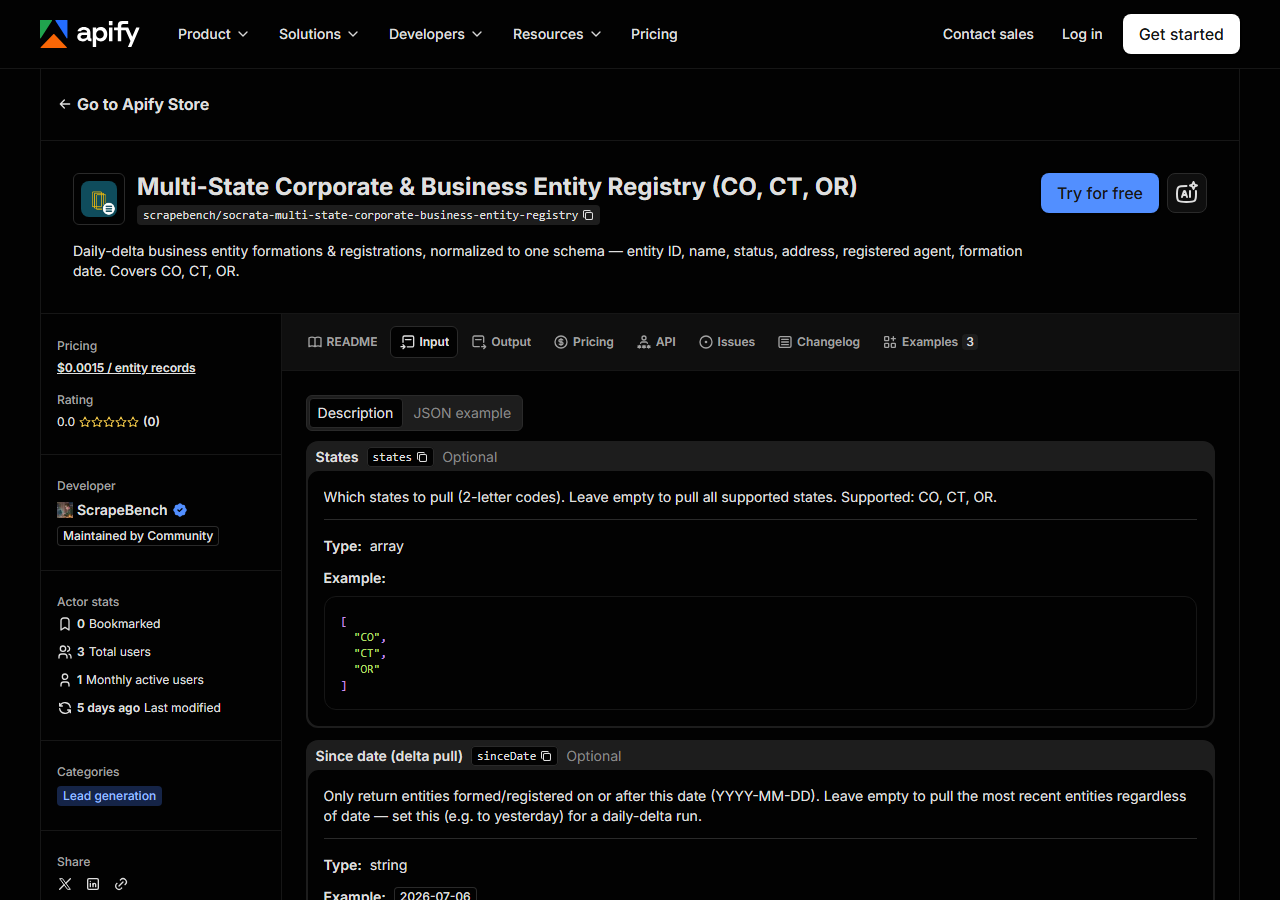
Task: Click the Total users icon
Action: [x=65, y=652]
